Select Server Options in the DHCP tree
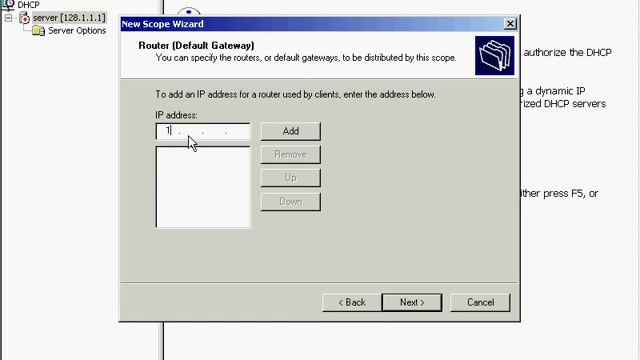The image size is (640, 360). (x=77, y=31)
